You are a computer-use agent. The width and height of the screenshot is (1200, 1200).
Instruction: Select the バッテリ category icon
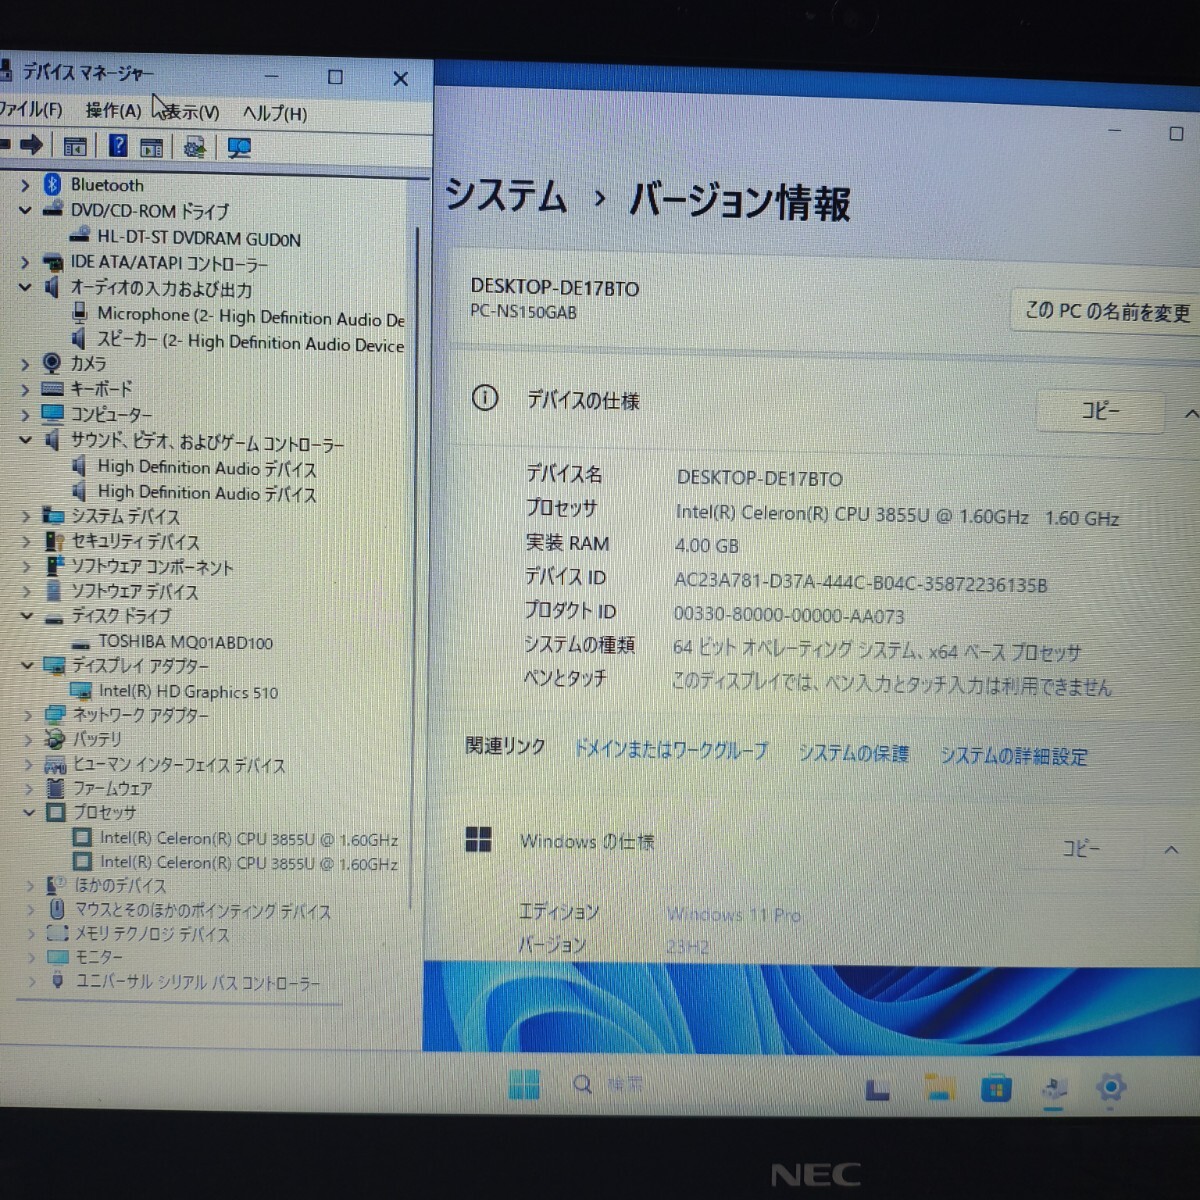tap(55, 739)
